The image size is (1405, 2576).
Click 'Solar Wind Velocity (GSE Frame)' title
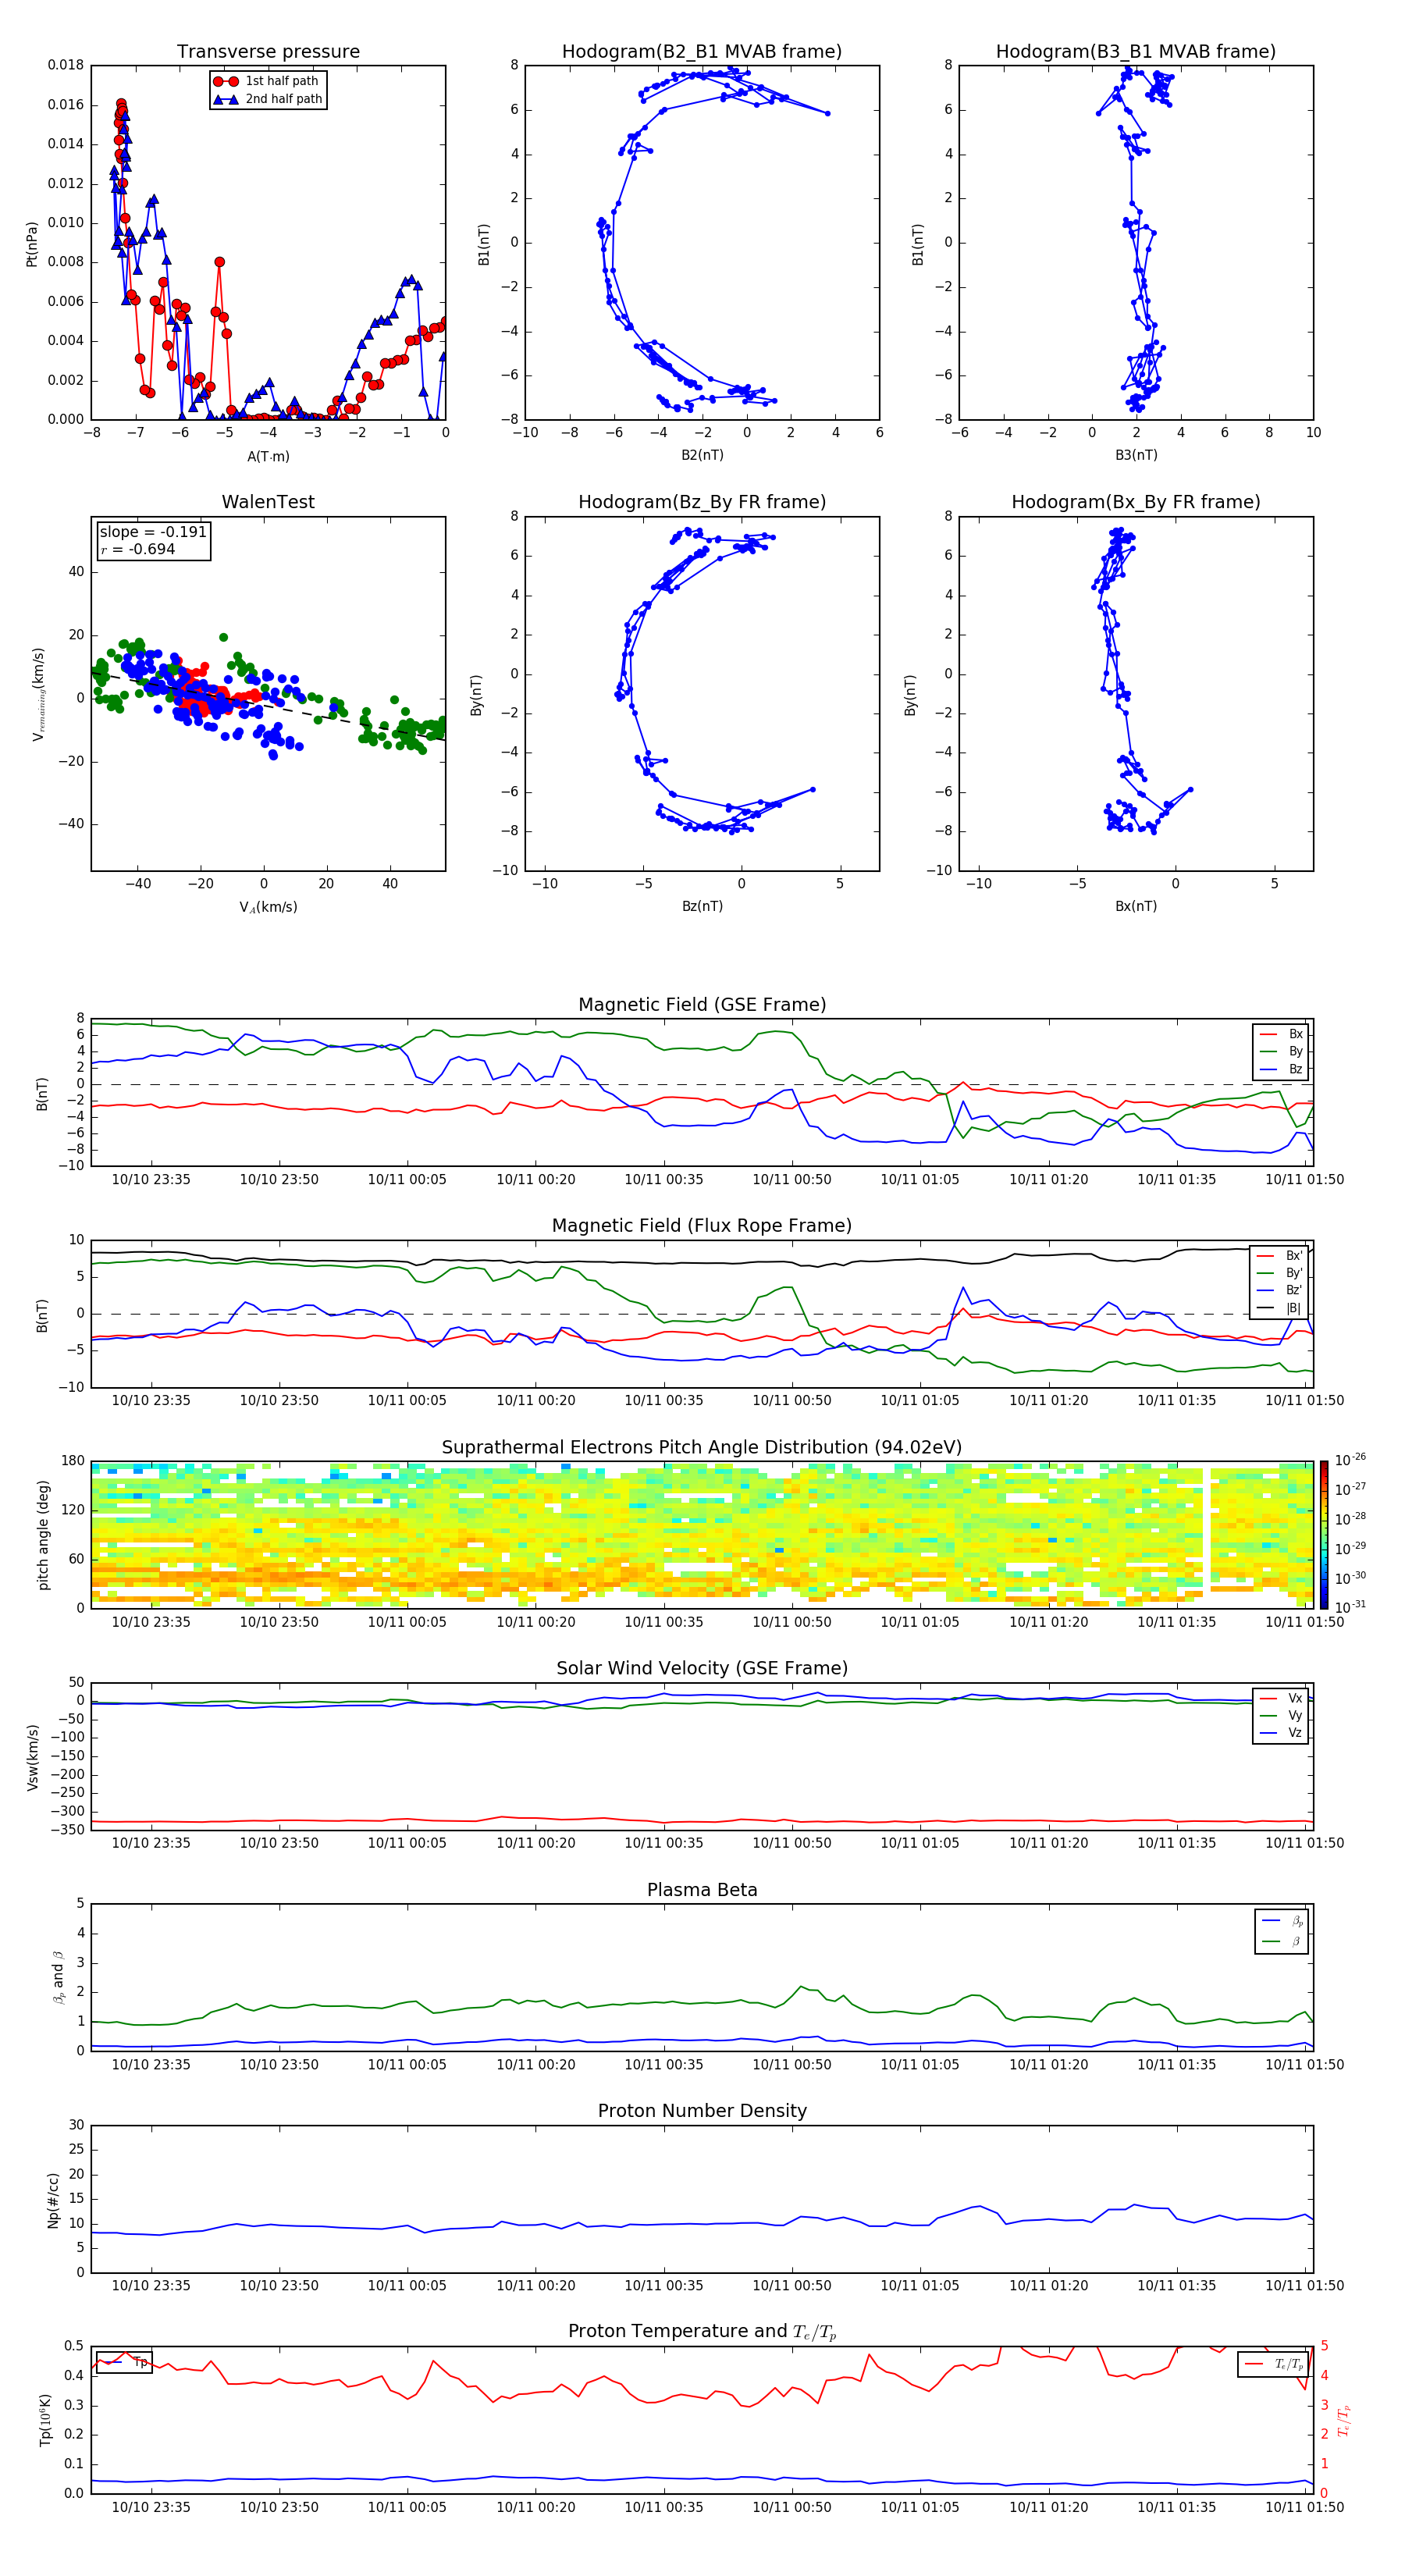tap(702, 1669)
